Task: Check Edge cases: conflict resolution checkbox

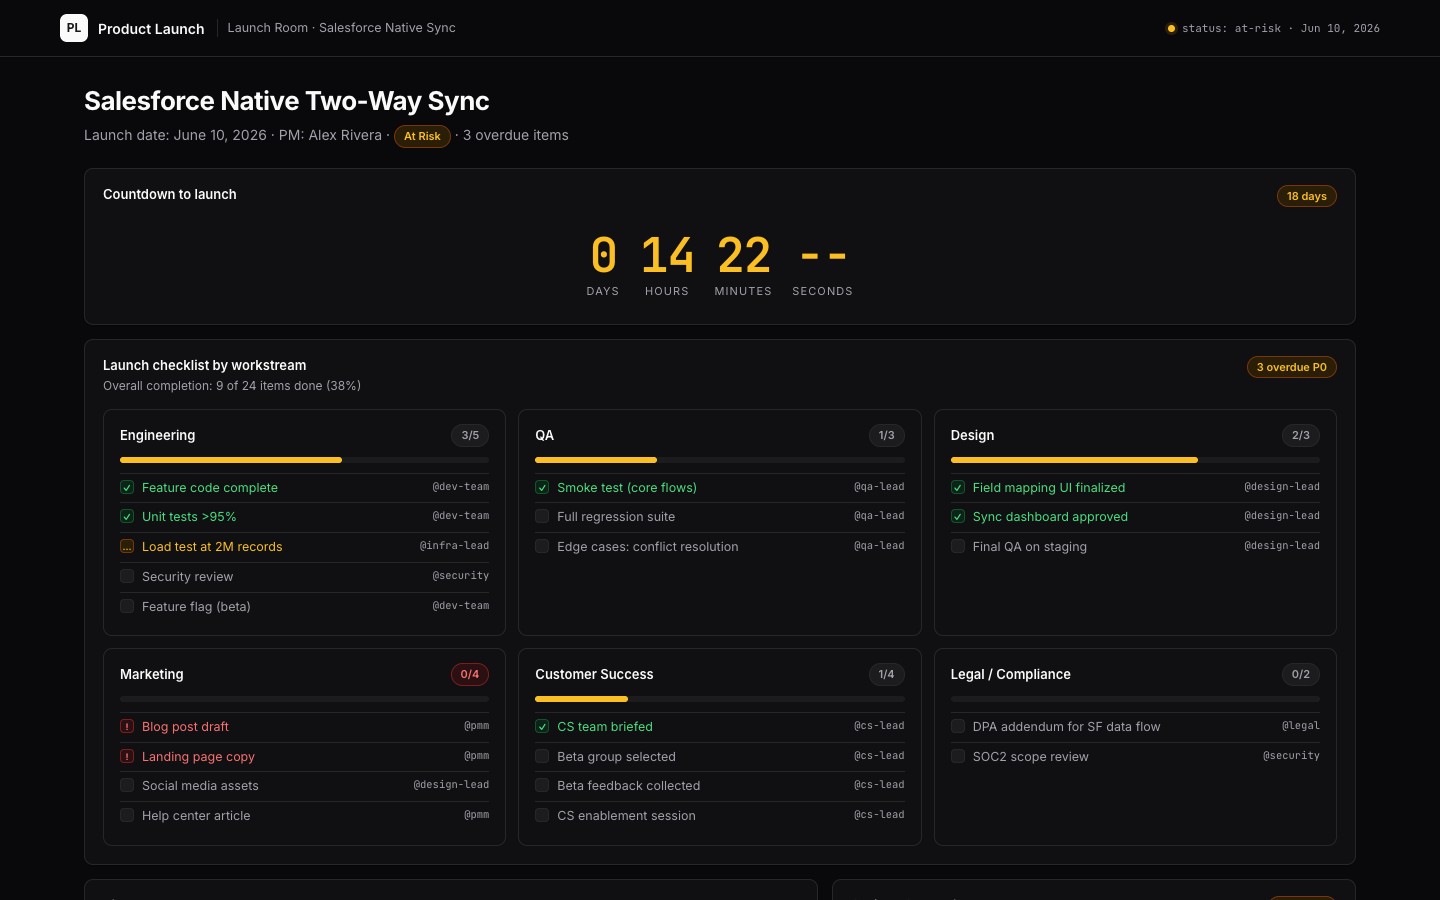Action: tap(542, 546)
